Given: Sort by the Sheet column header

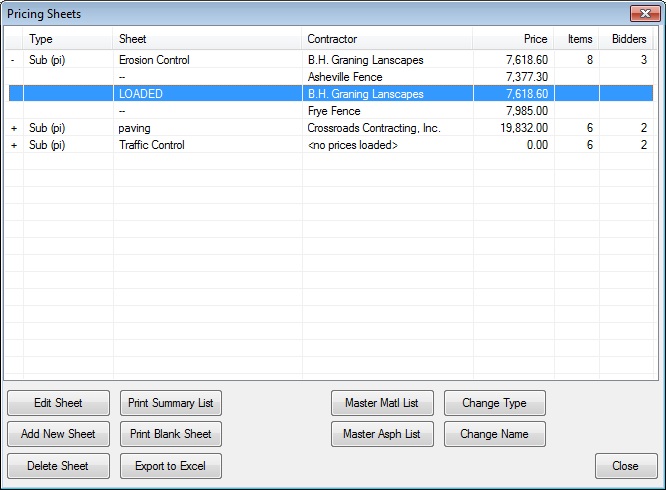Looking at the screenshot, I should (x=207, y=39).
